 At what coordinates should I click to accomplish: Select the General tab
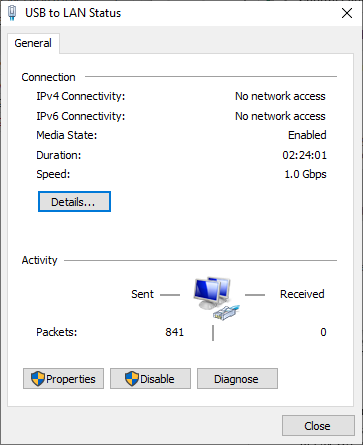pyautogui.click(x=33, y=43)
